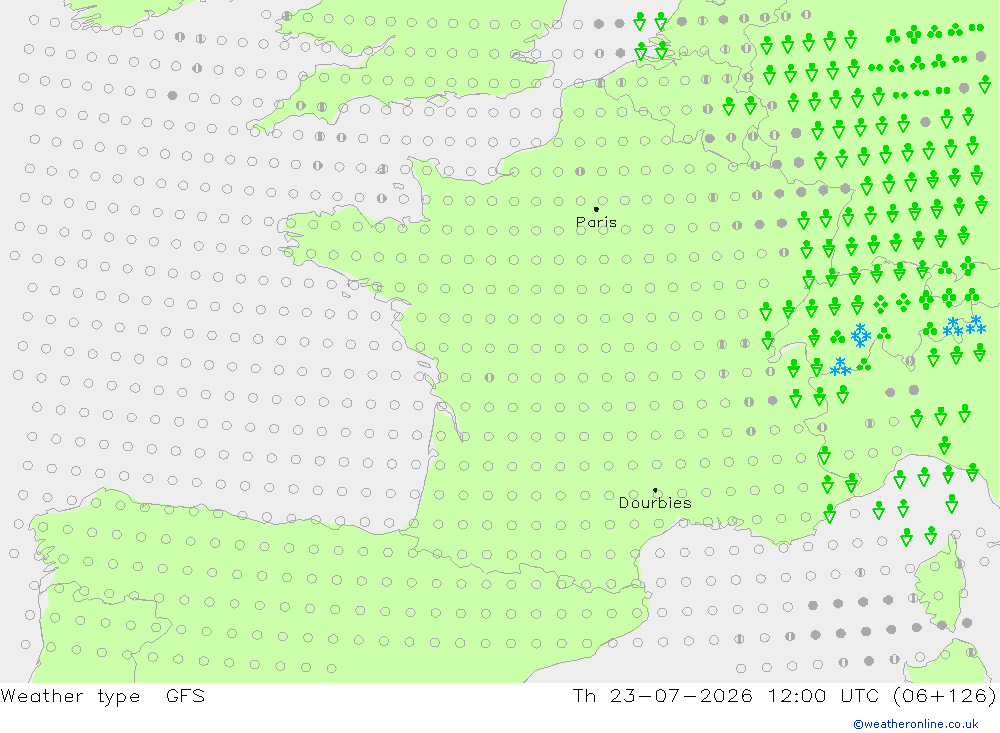Click the Dourbies location label
Screen dimensions: 1000x733
click(x=655, y=503)
